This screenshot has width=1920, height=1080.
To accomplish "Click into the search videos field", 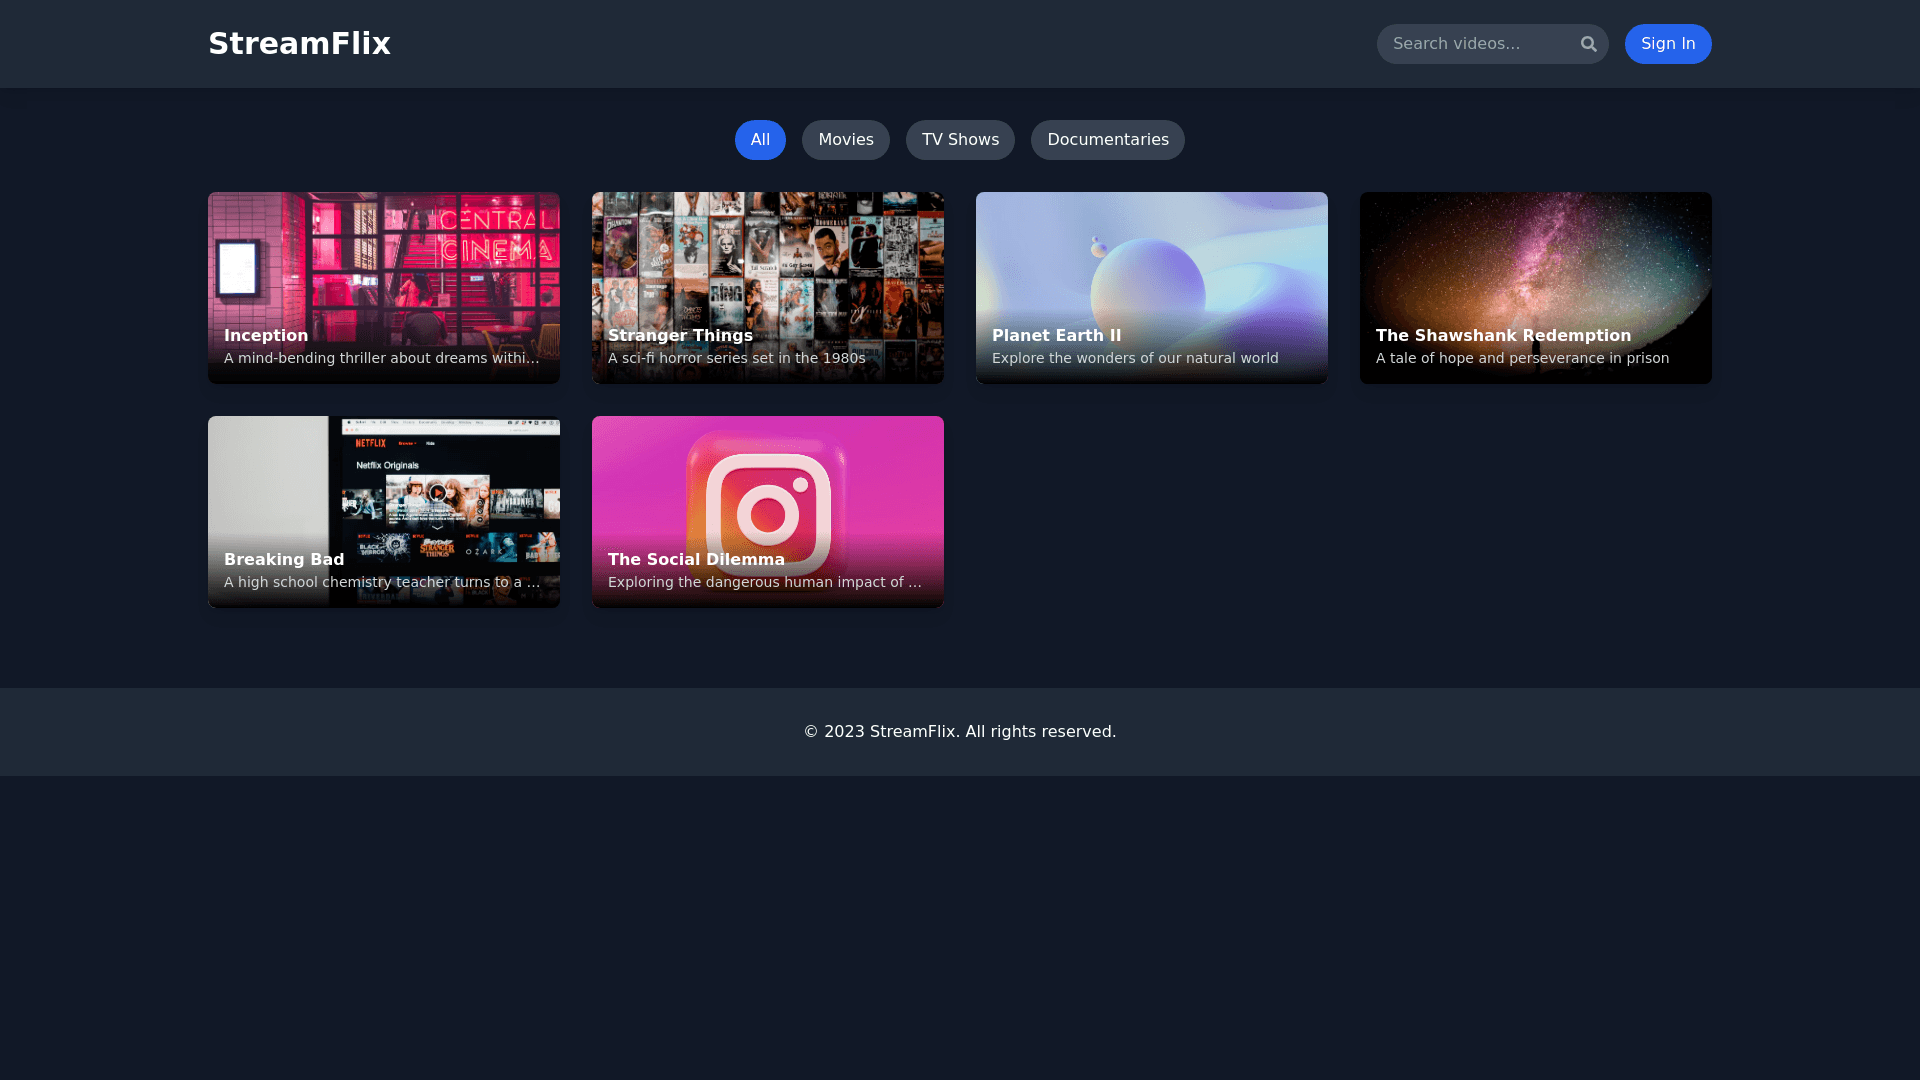I will 1480,44.
